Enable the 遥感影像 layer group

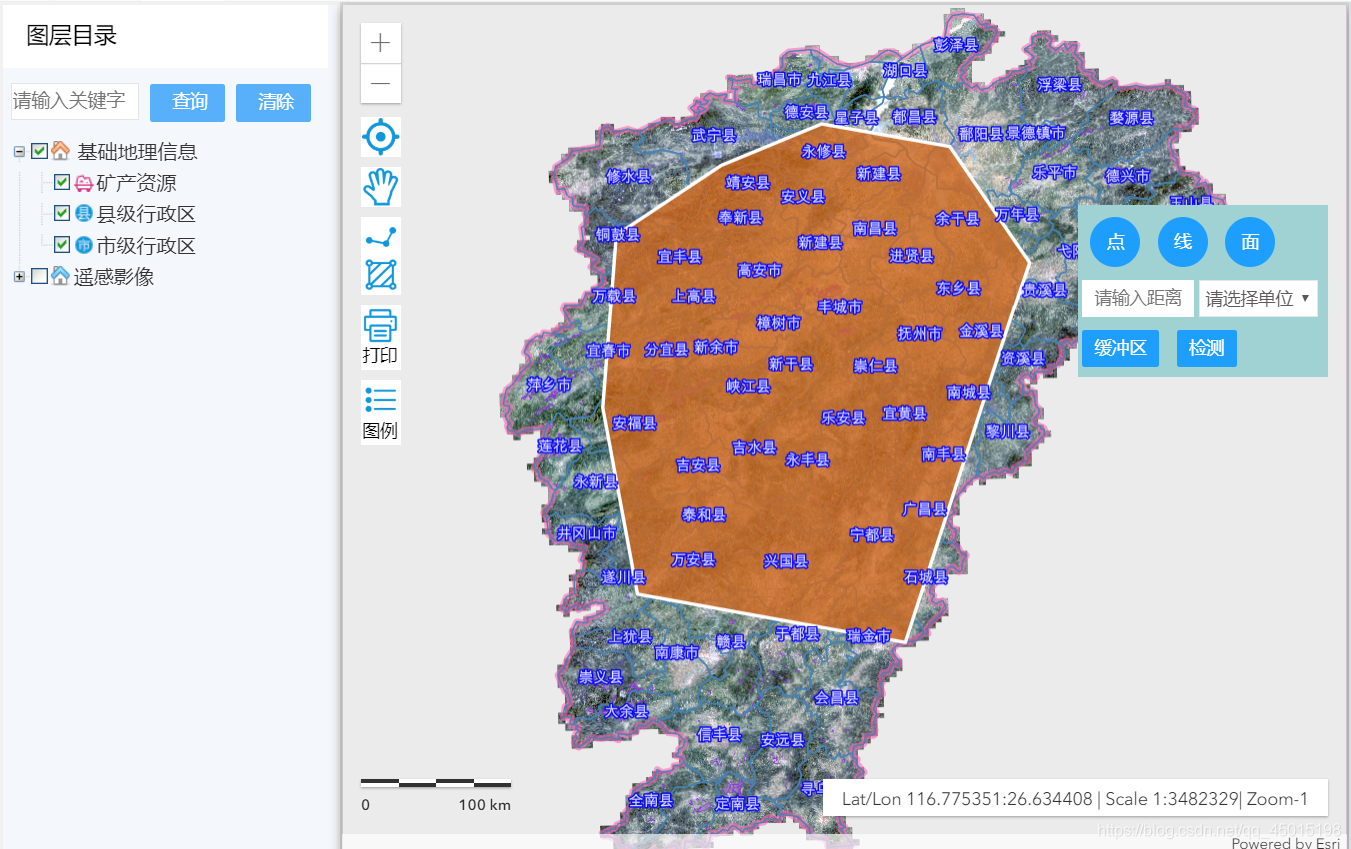point(38,276)
